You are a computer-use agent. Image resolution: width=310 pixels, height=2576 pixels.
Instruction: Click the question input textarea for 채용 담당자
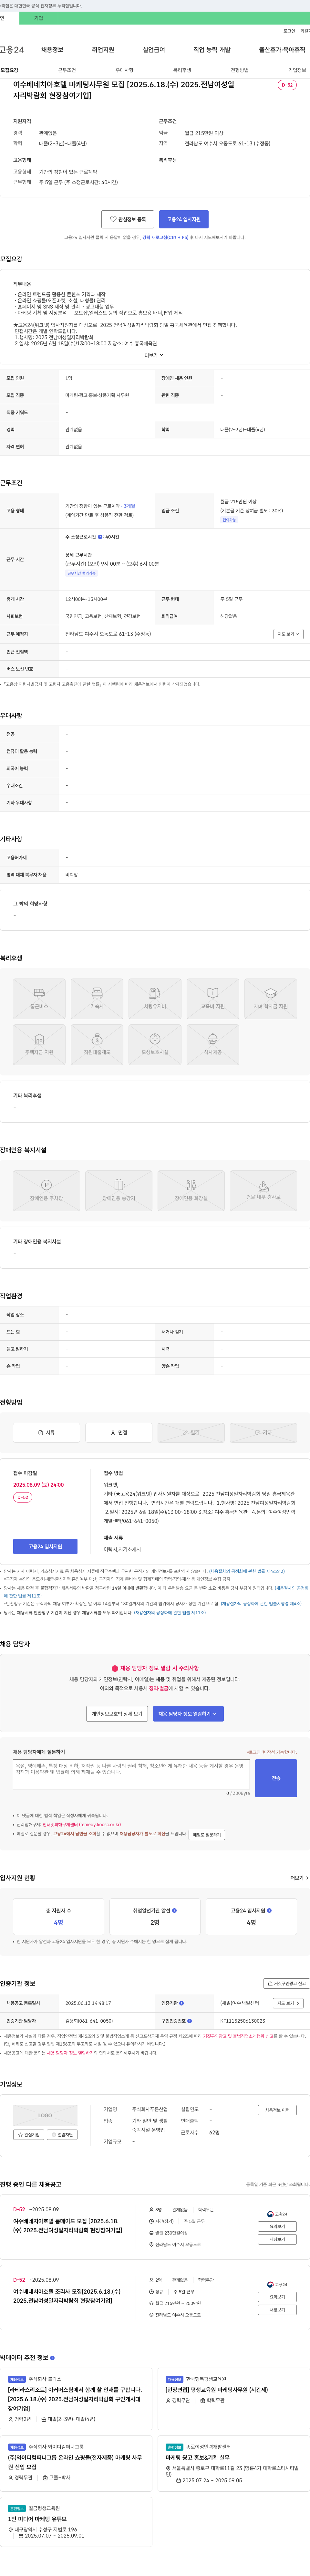point(131,1774)
